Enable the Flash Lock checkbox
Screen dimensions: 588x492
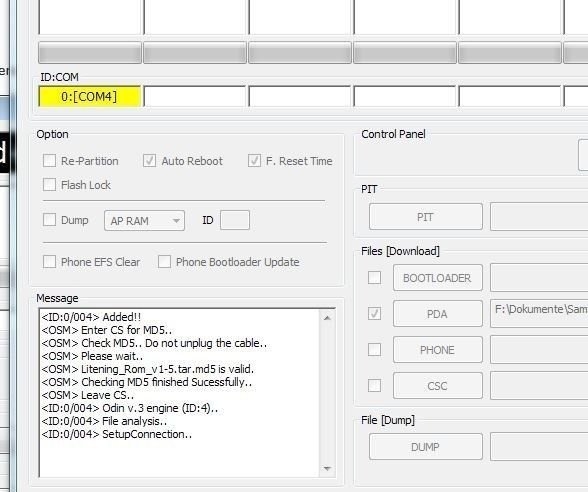click(x=50, y=185)
